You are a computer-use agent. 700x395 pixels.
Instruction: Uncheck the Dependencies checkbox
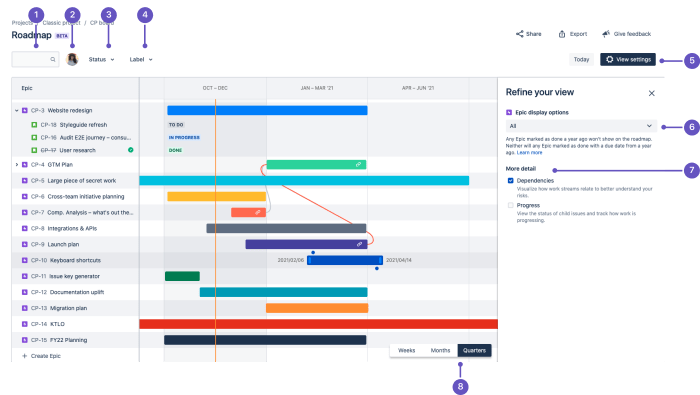point(510,181)
